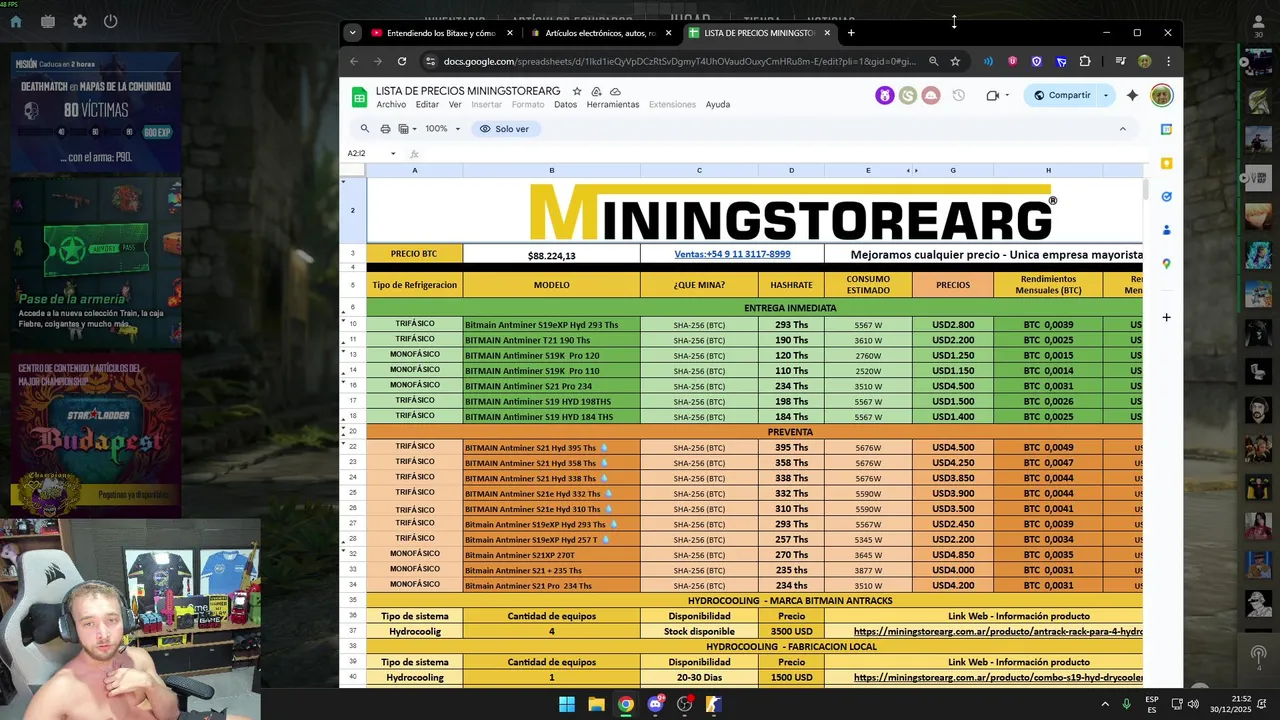Open the name box dropdown A2:I2
This screenshot has height=720, width=1280.
click(393, 154)
